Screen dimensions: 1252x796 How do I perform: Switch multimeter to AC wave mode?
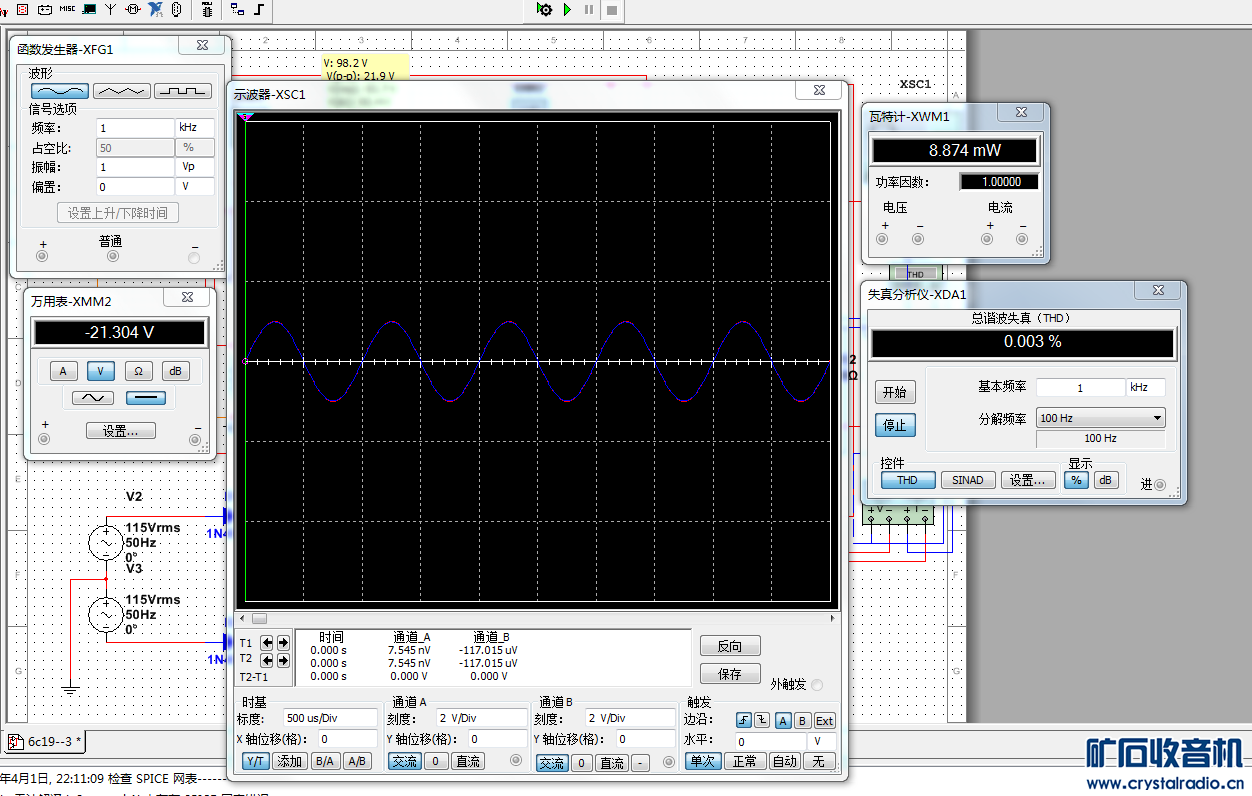point(92,398)
